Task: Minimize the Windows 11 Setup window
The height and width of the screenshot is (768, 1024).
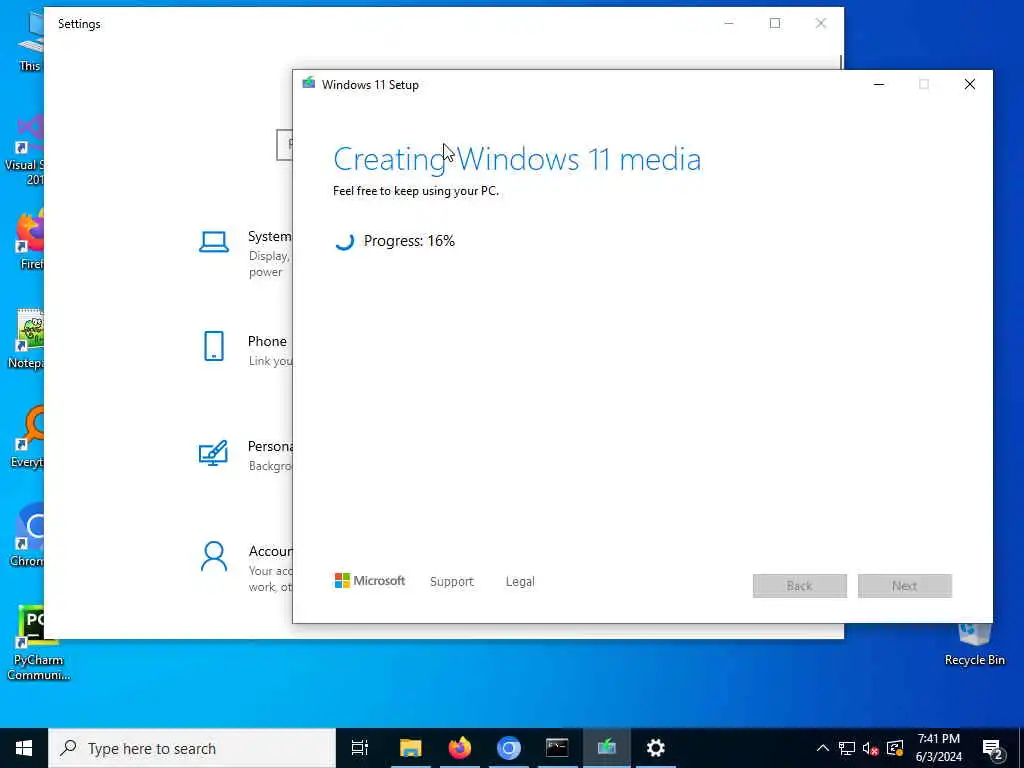Action: [x=879, y=84]
